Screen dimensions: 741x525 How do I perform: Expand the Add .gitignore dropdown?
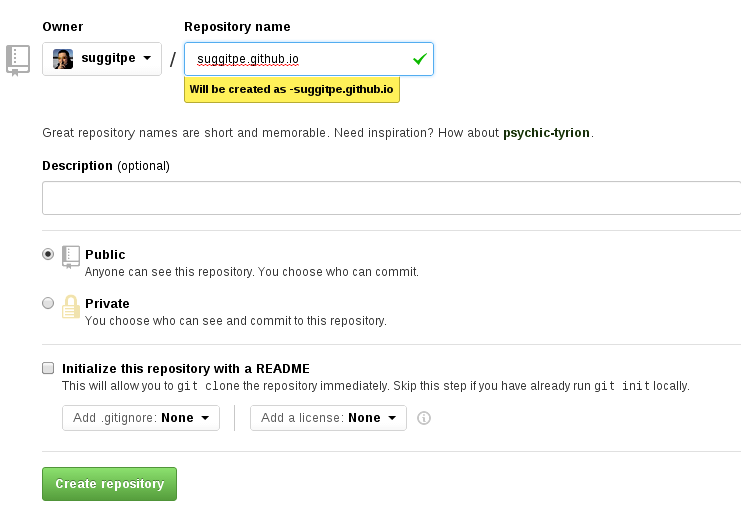(141, 418)
